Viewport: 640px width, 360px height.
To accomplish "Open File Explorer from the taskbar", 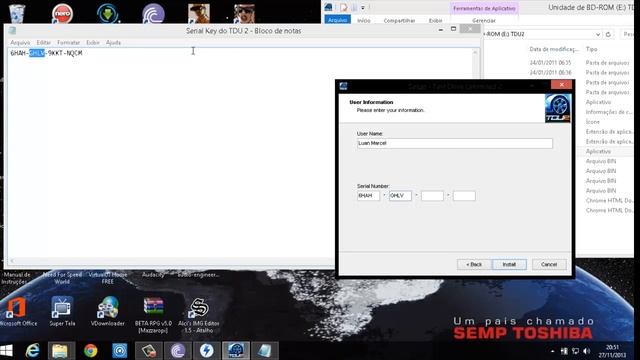I will [60, 351].
